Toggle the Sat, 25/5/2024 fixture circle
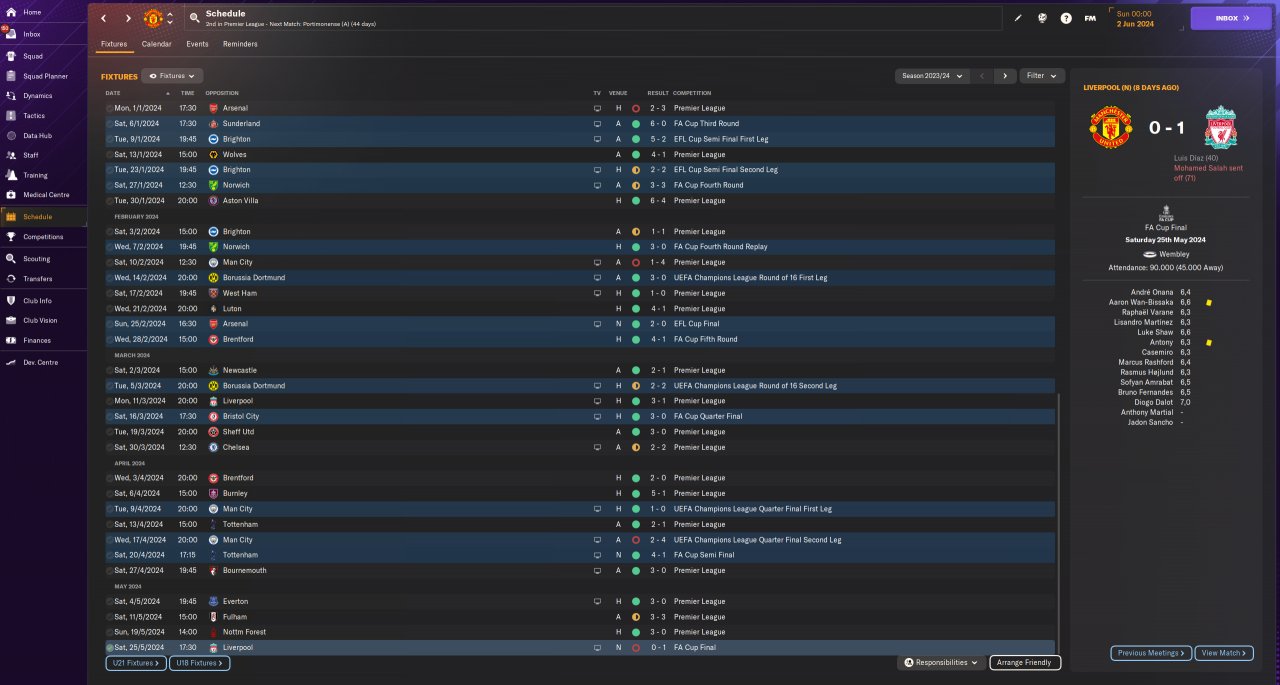 tap(110, 648)
